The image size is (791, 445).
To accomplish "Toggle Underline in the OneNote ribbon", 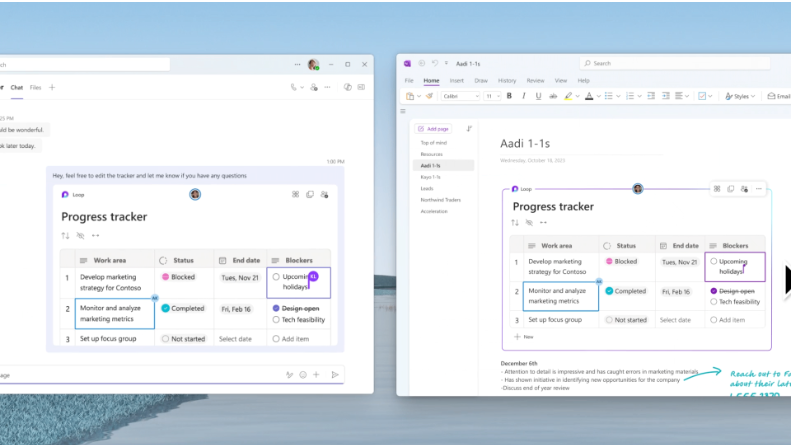I will point(538,96).
